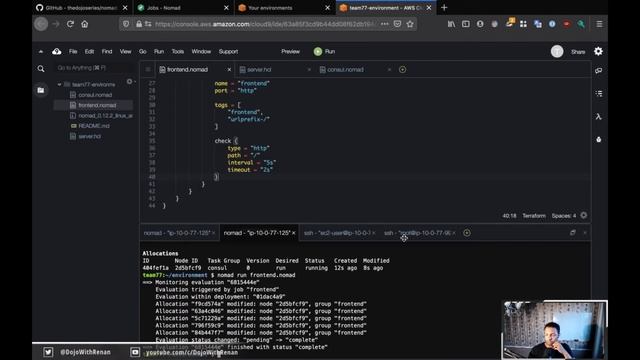Open the browser library icon
Image resolution: width=640 pixels, height=360 pixels.
pyautogui.click(x=451, y=24)
